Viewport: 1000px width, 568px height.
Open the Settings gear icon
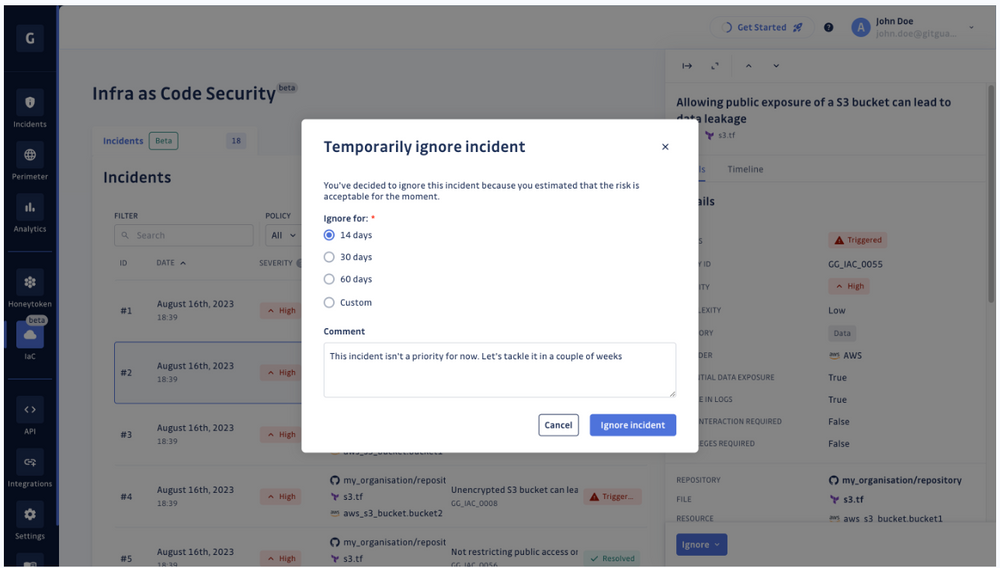[x=30, y=514]
